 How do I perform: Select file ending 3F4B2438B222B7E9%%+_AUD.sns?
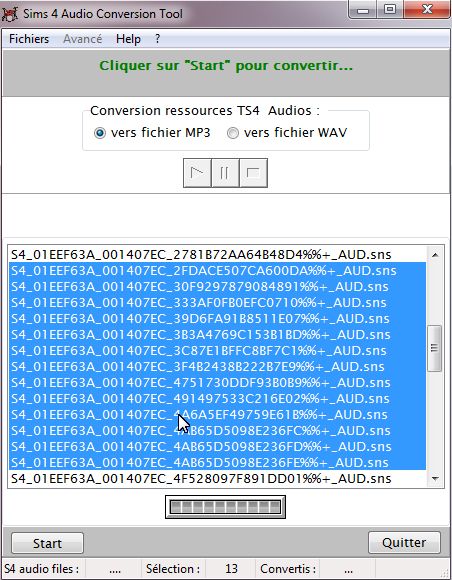tap(217, 367)
